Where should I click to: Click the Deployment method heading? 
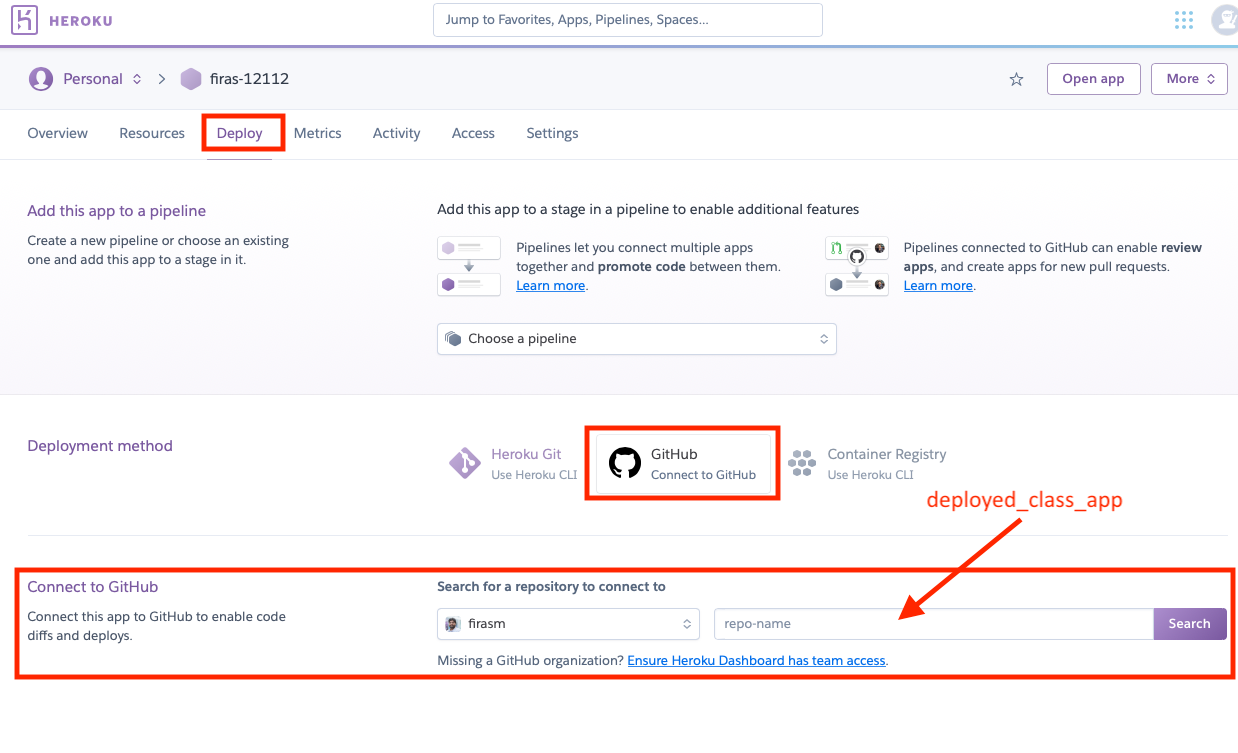[x=100, y=446]
